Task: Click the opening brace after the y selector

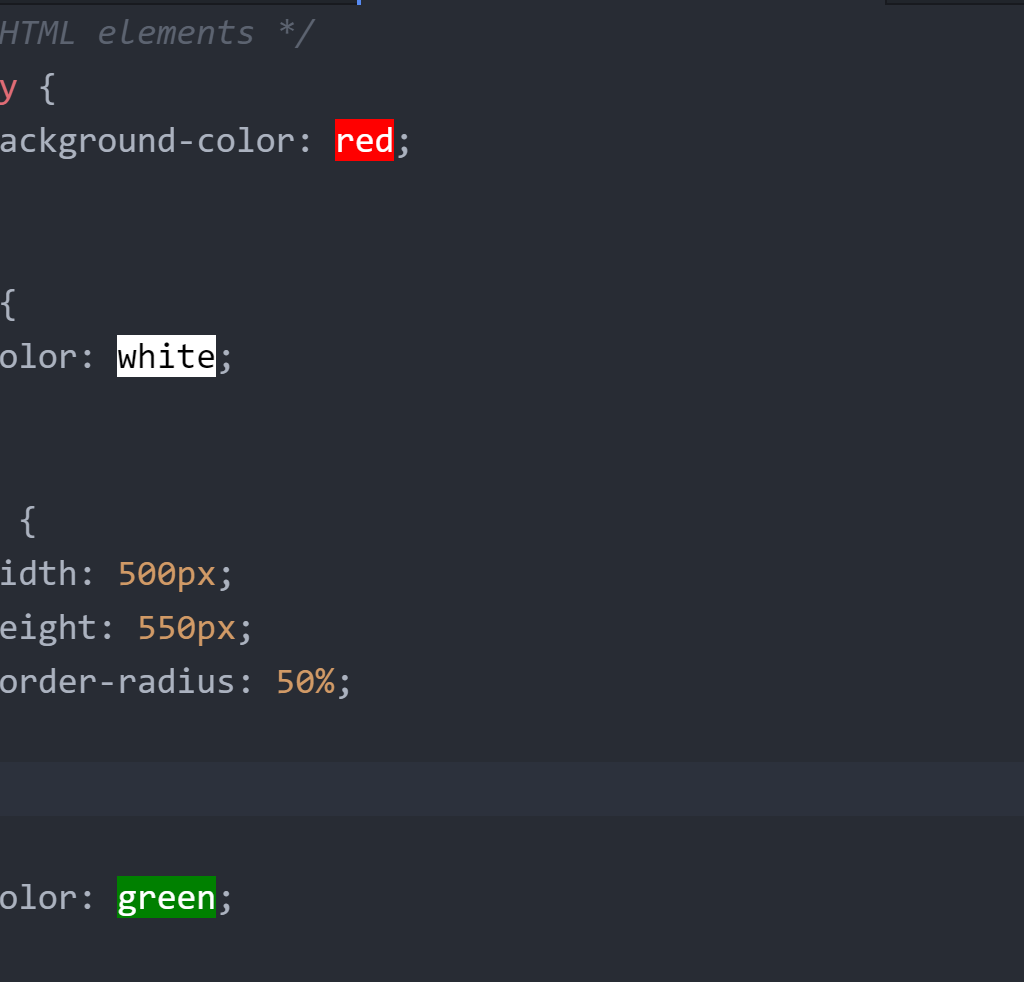Action: tap(47, 88)
